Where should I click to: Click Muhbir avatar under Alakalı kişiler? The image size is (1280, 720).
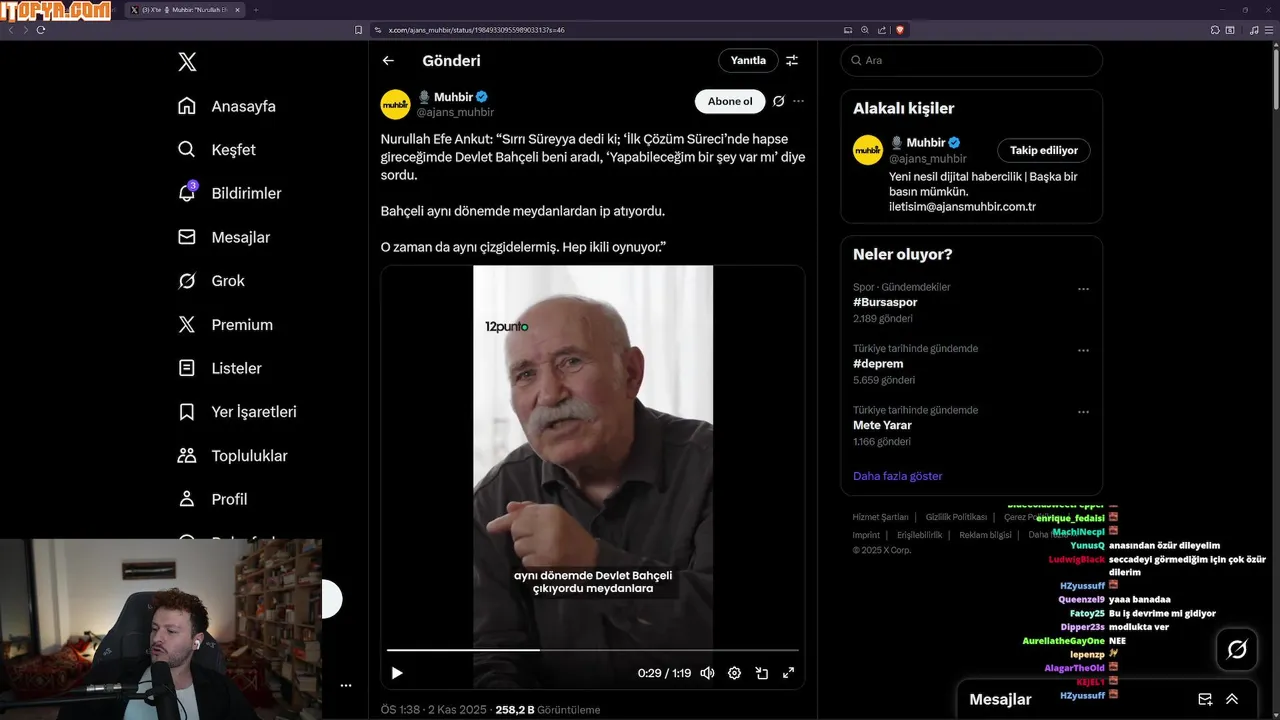click(x=868, y=150)
